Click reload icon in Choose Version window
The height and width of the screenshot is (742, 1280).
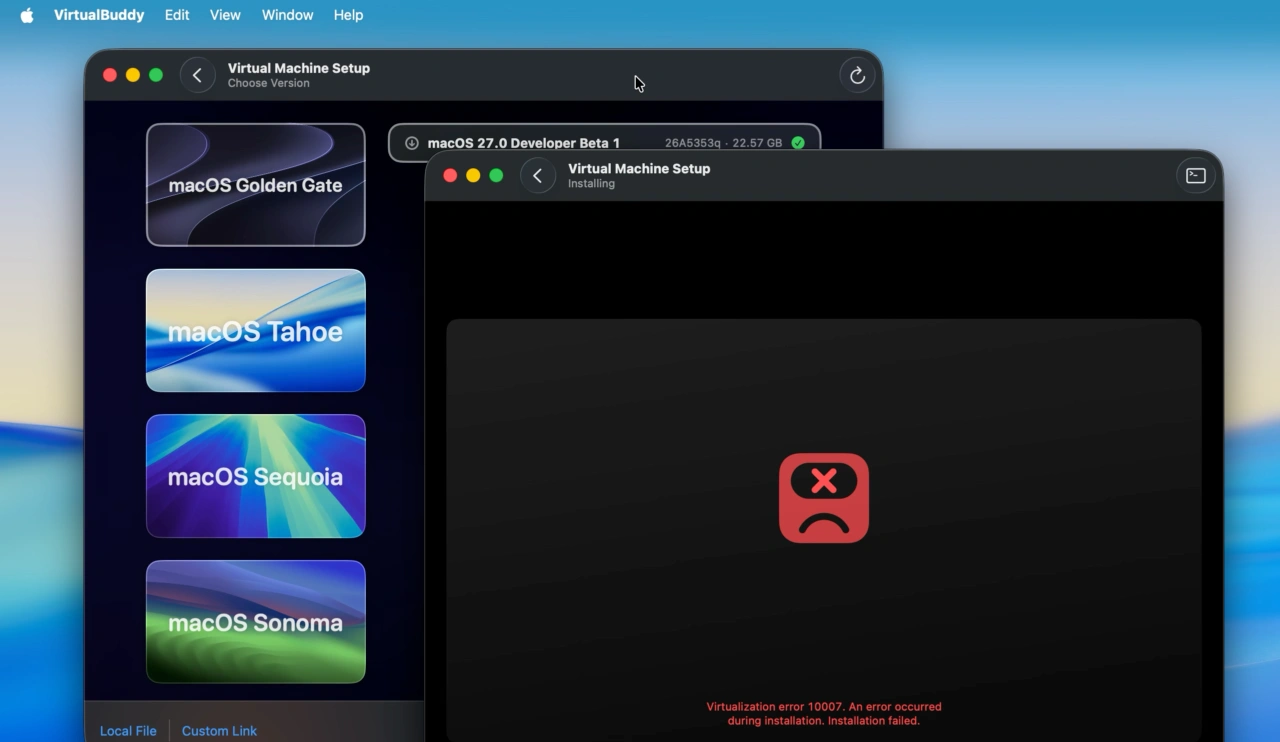857,75
